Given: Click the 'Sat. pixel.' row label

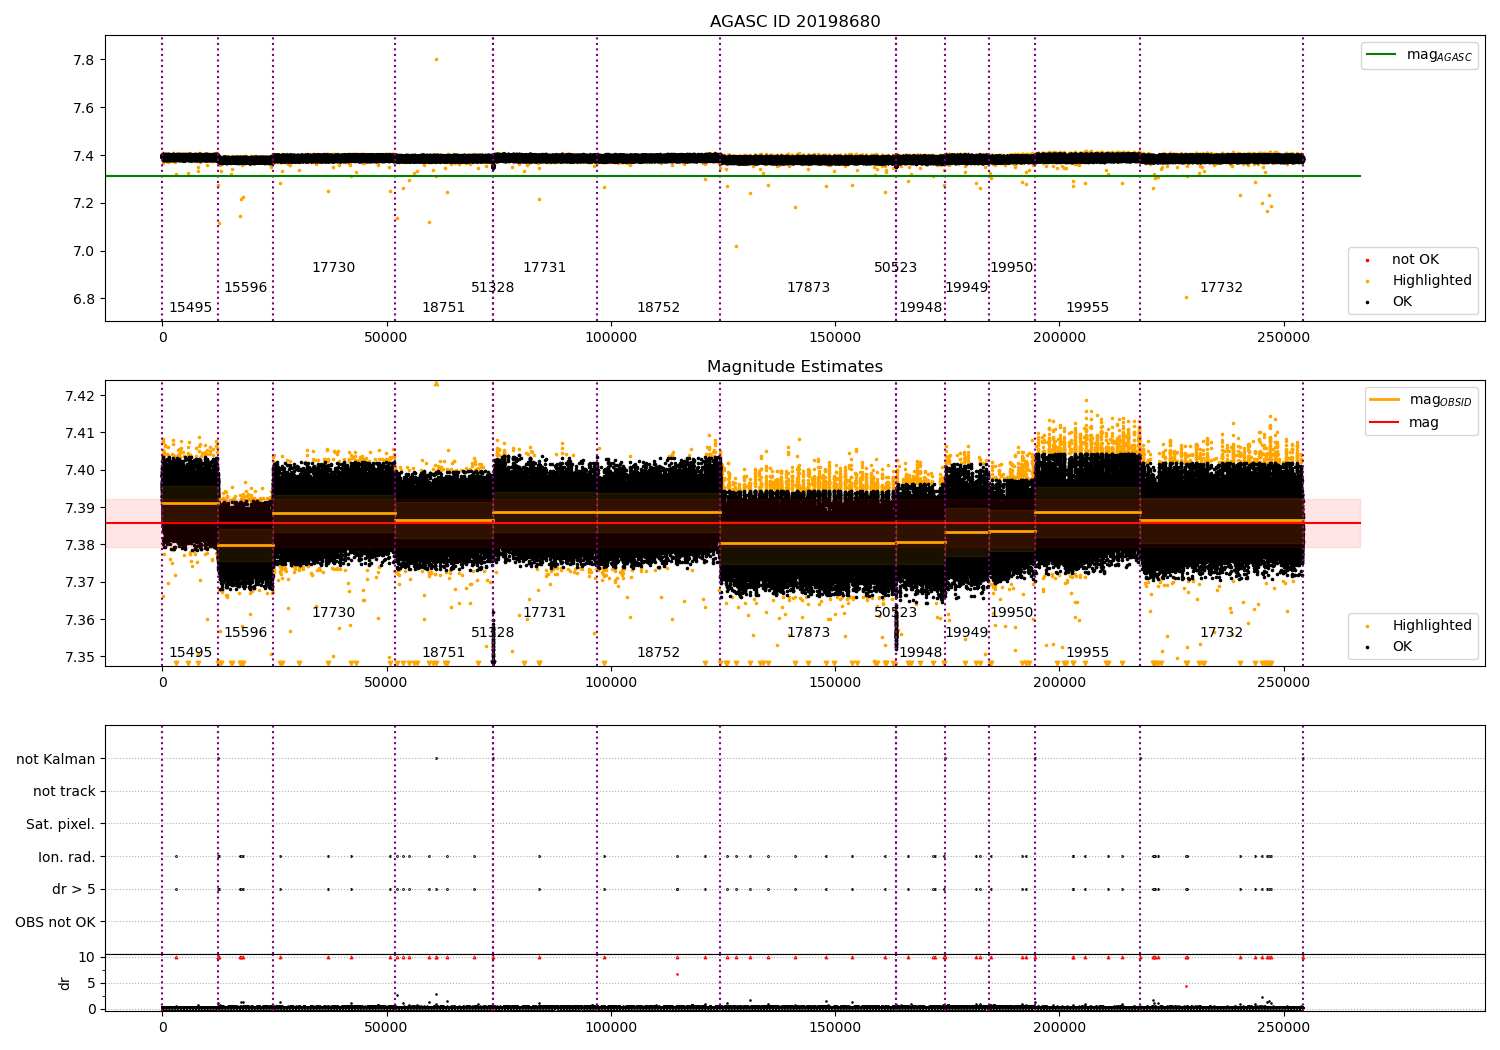Looking at the screenshot, I should (x=61, y=825).
